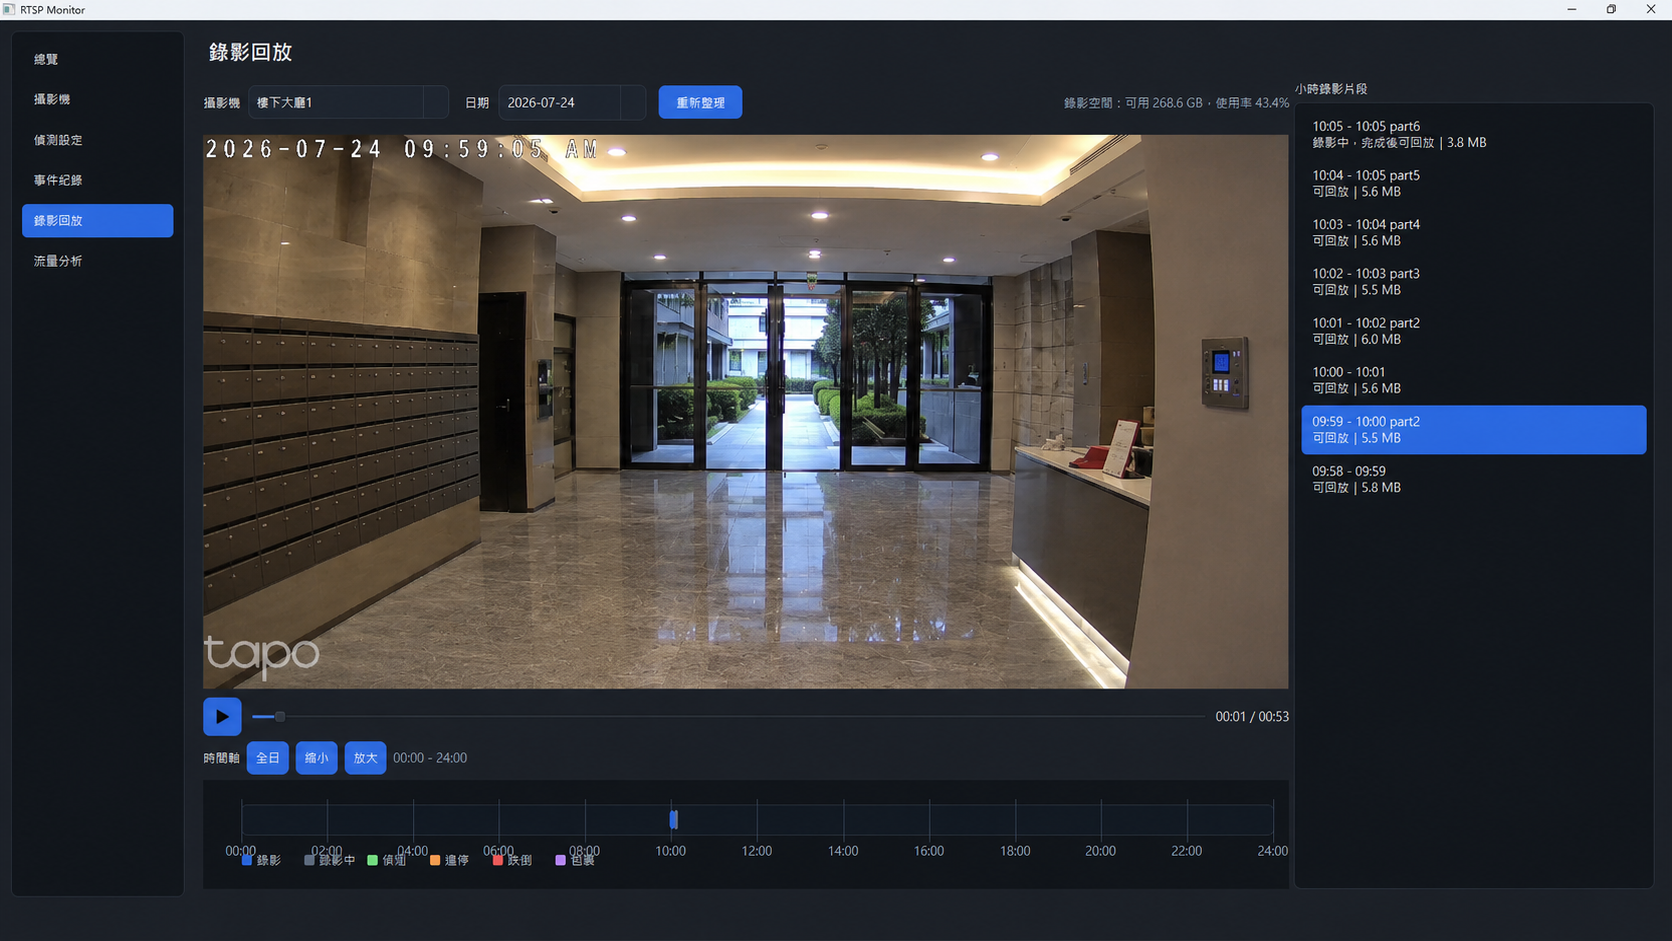Click the blue 錄影 legend swatch
Viewport: 1672px width, 941px height.
pos(247,860)
